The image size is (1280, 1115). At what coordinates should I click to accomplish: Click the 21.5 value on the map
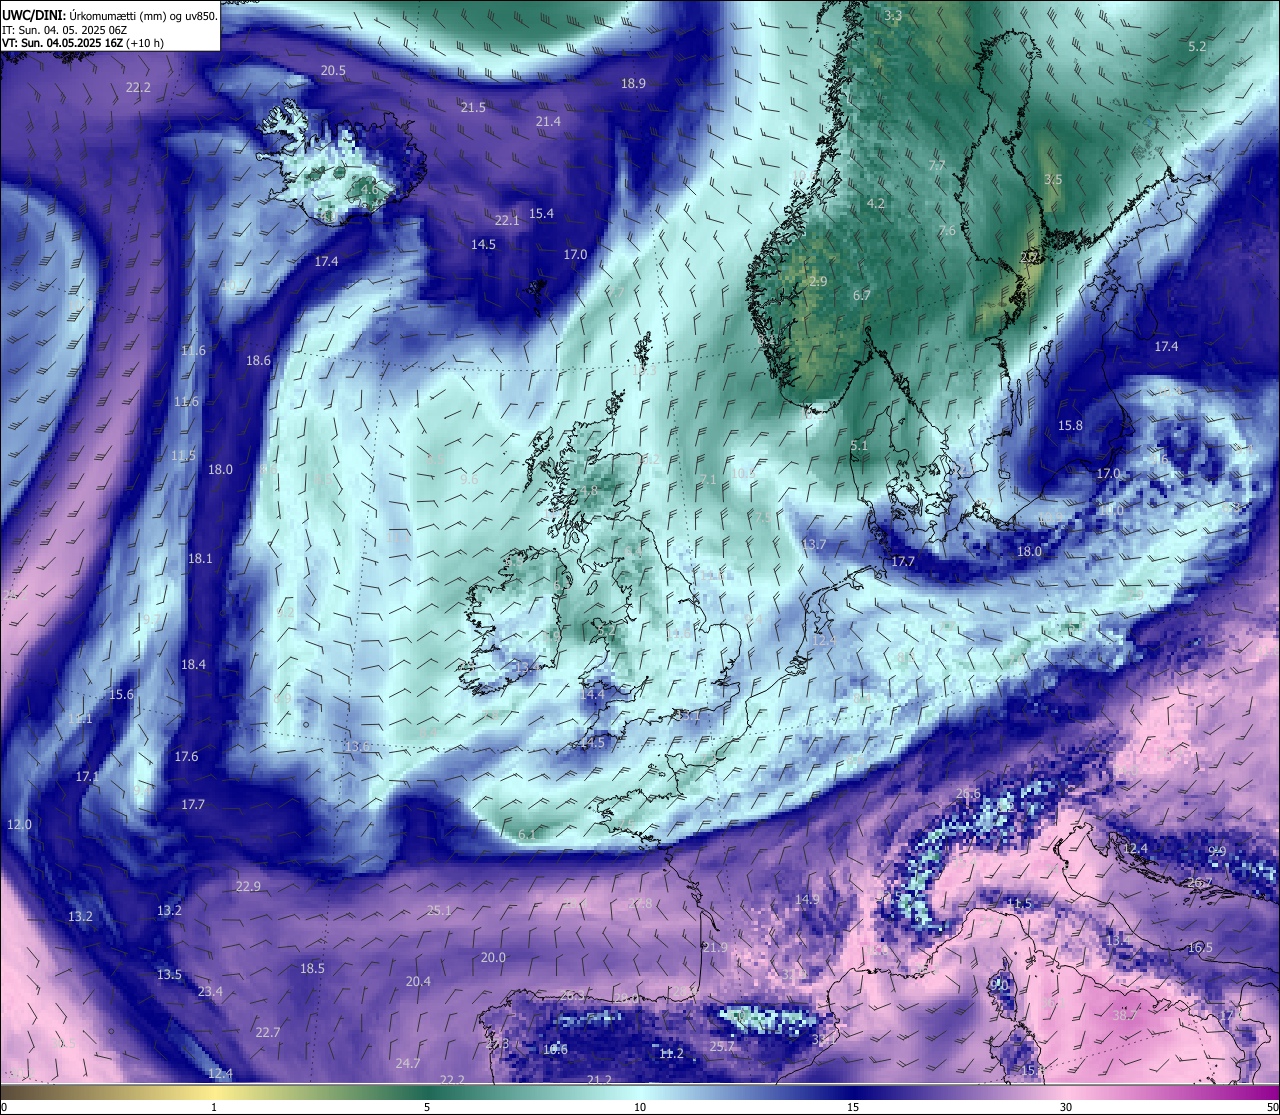tap(473, 107)
